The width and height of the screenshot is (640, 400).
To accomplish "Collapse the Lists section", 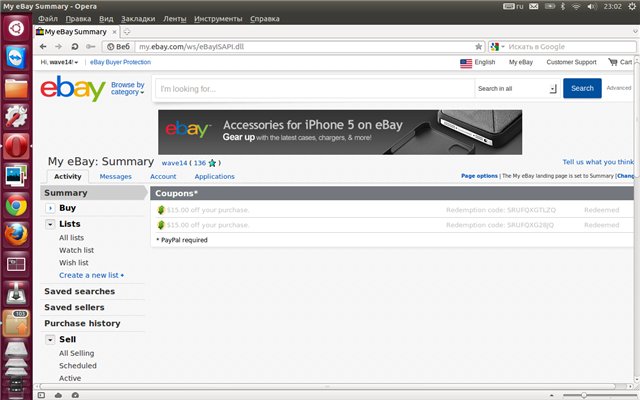I will click(x=50, y=224).
